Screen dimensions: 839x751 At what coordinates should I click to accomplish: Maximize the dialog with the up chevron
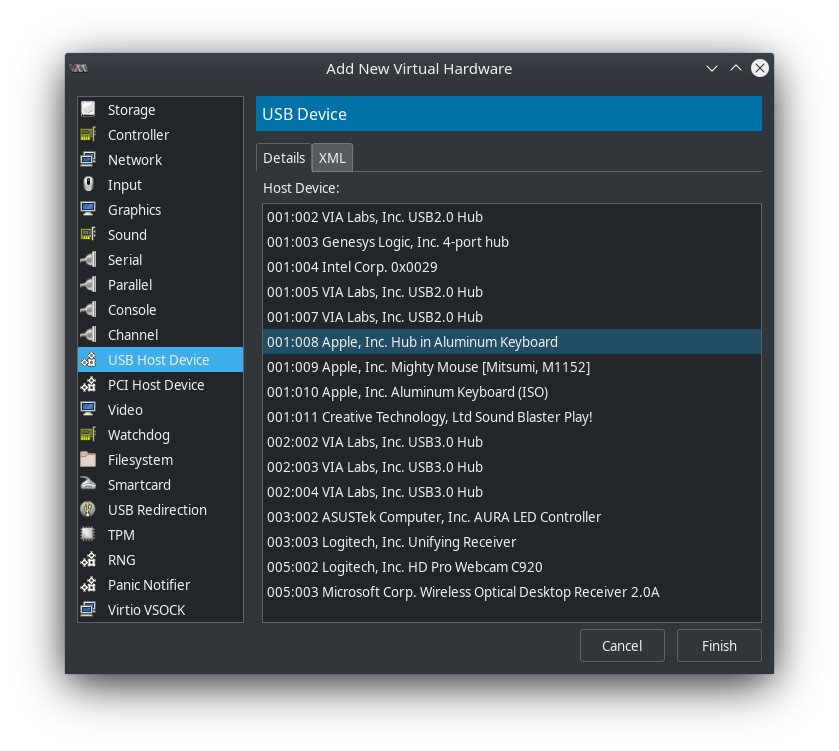pos(736,68)
